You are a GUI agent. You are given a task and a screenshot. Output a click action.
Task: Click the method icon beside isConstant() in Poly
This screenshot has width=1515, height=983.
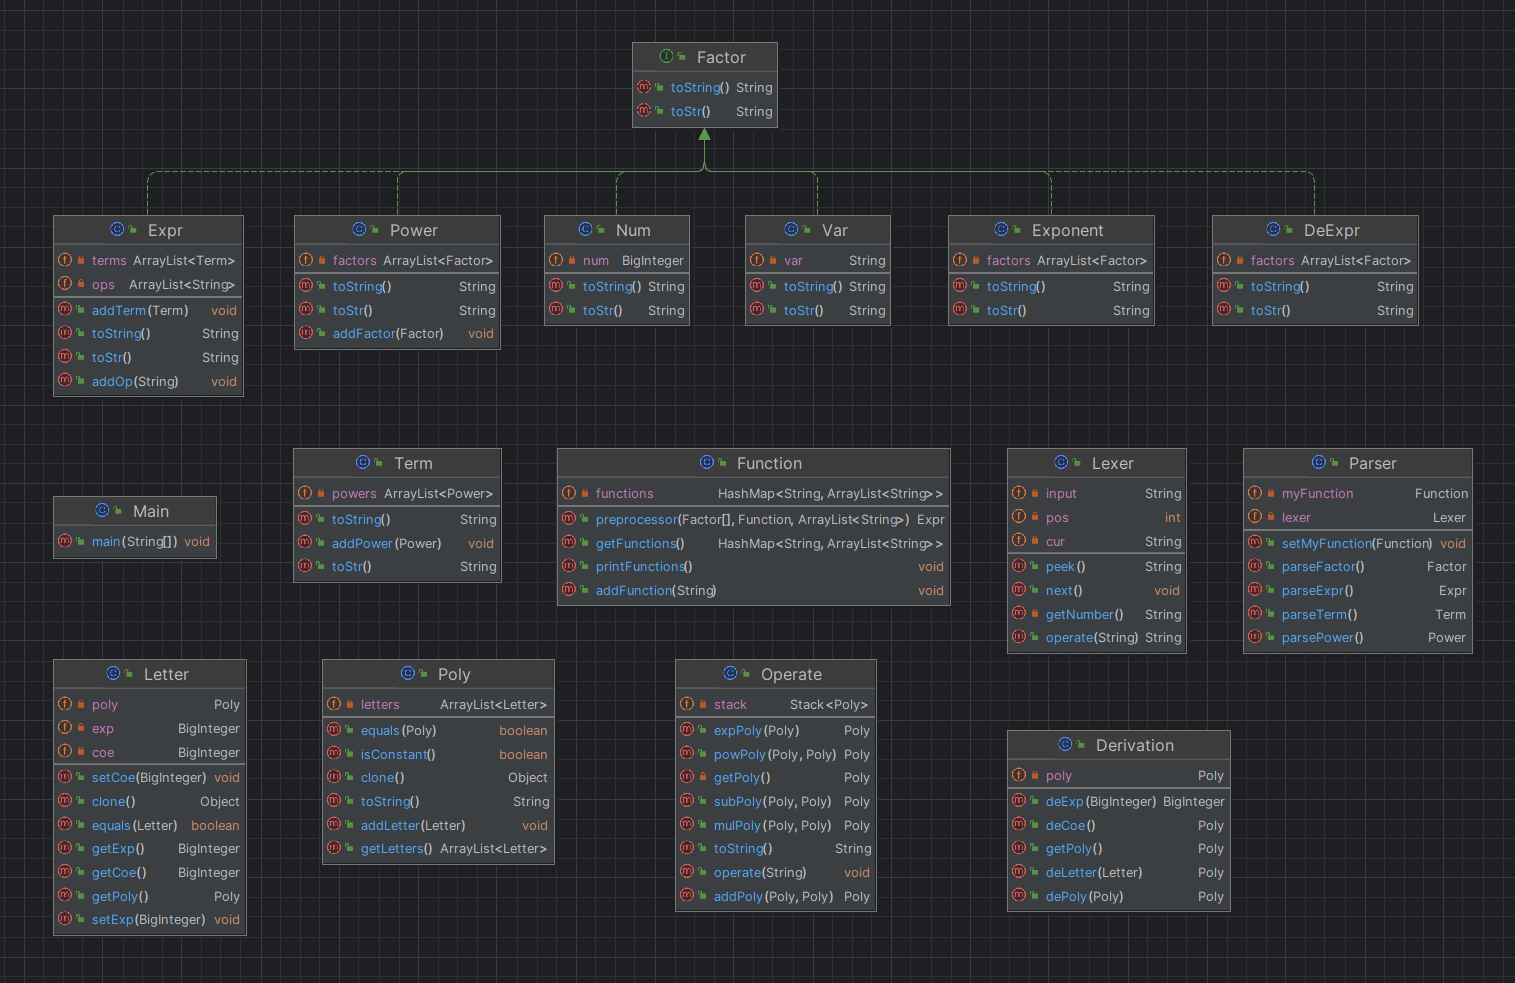pos(334,754)
